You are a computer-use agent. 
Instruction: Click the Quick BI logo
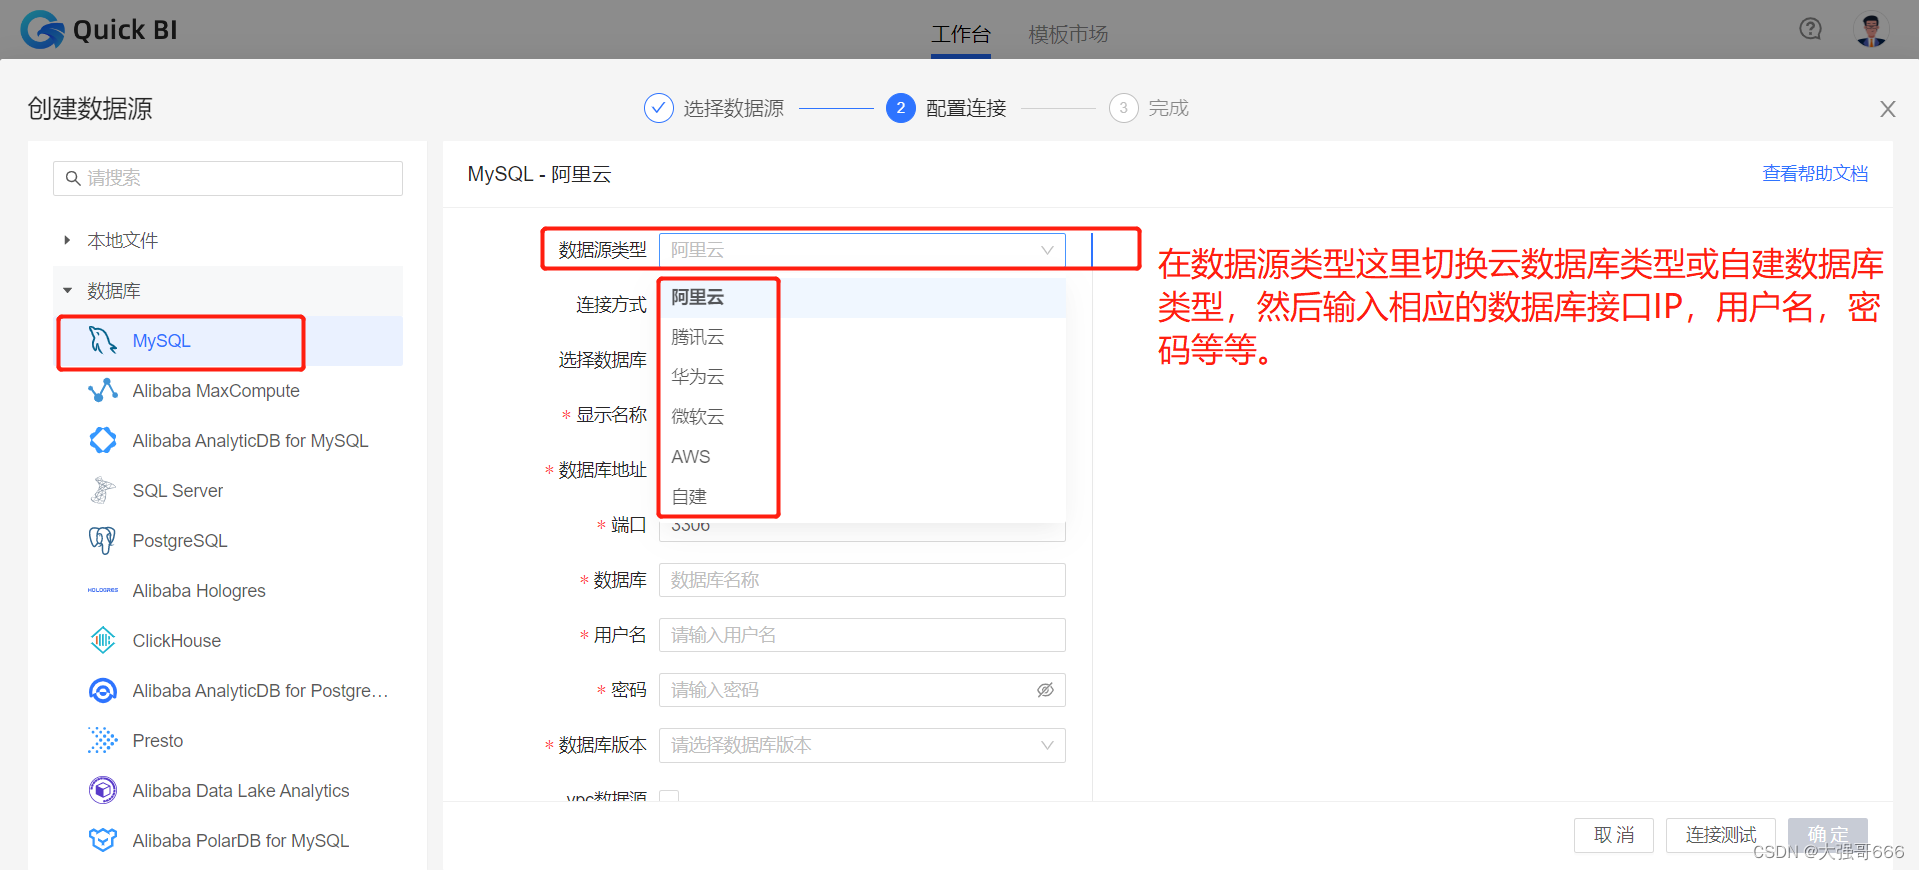tap(99, 30)
